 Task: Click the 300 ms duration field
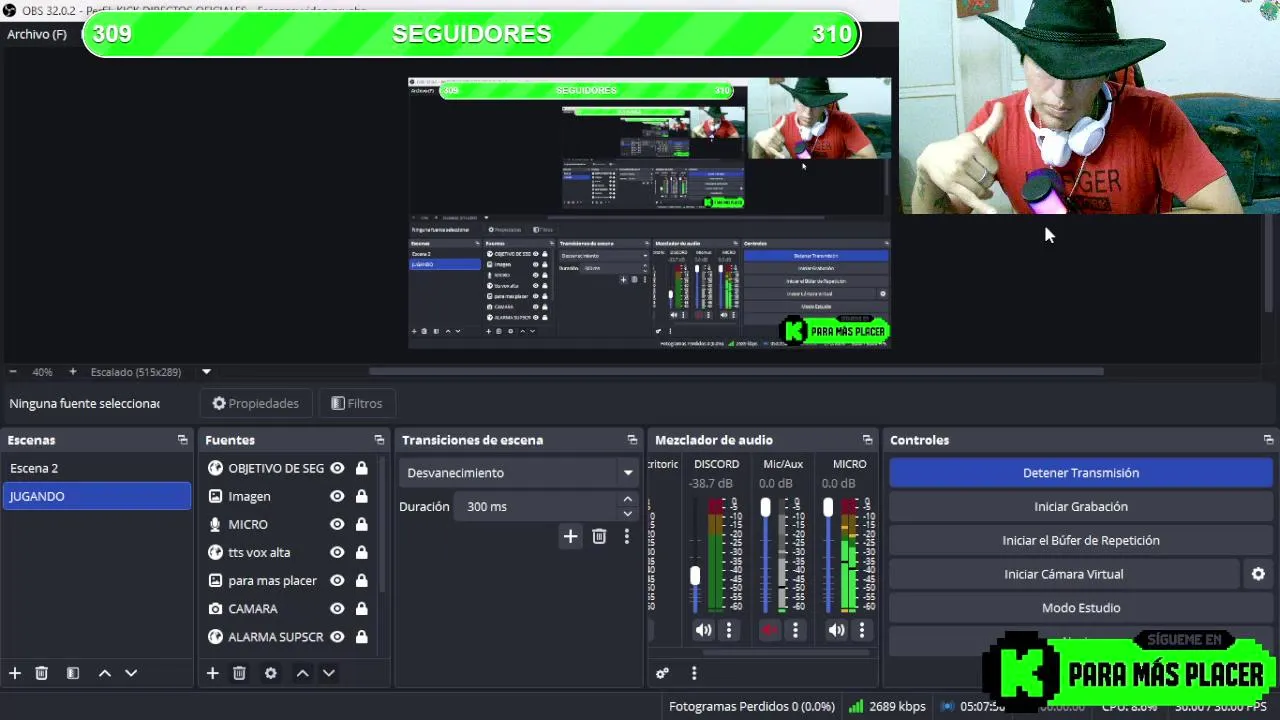537,507
